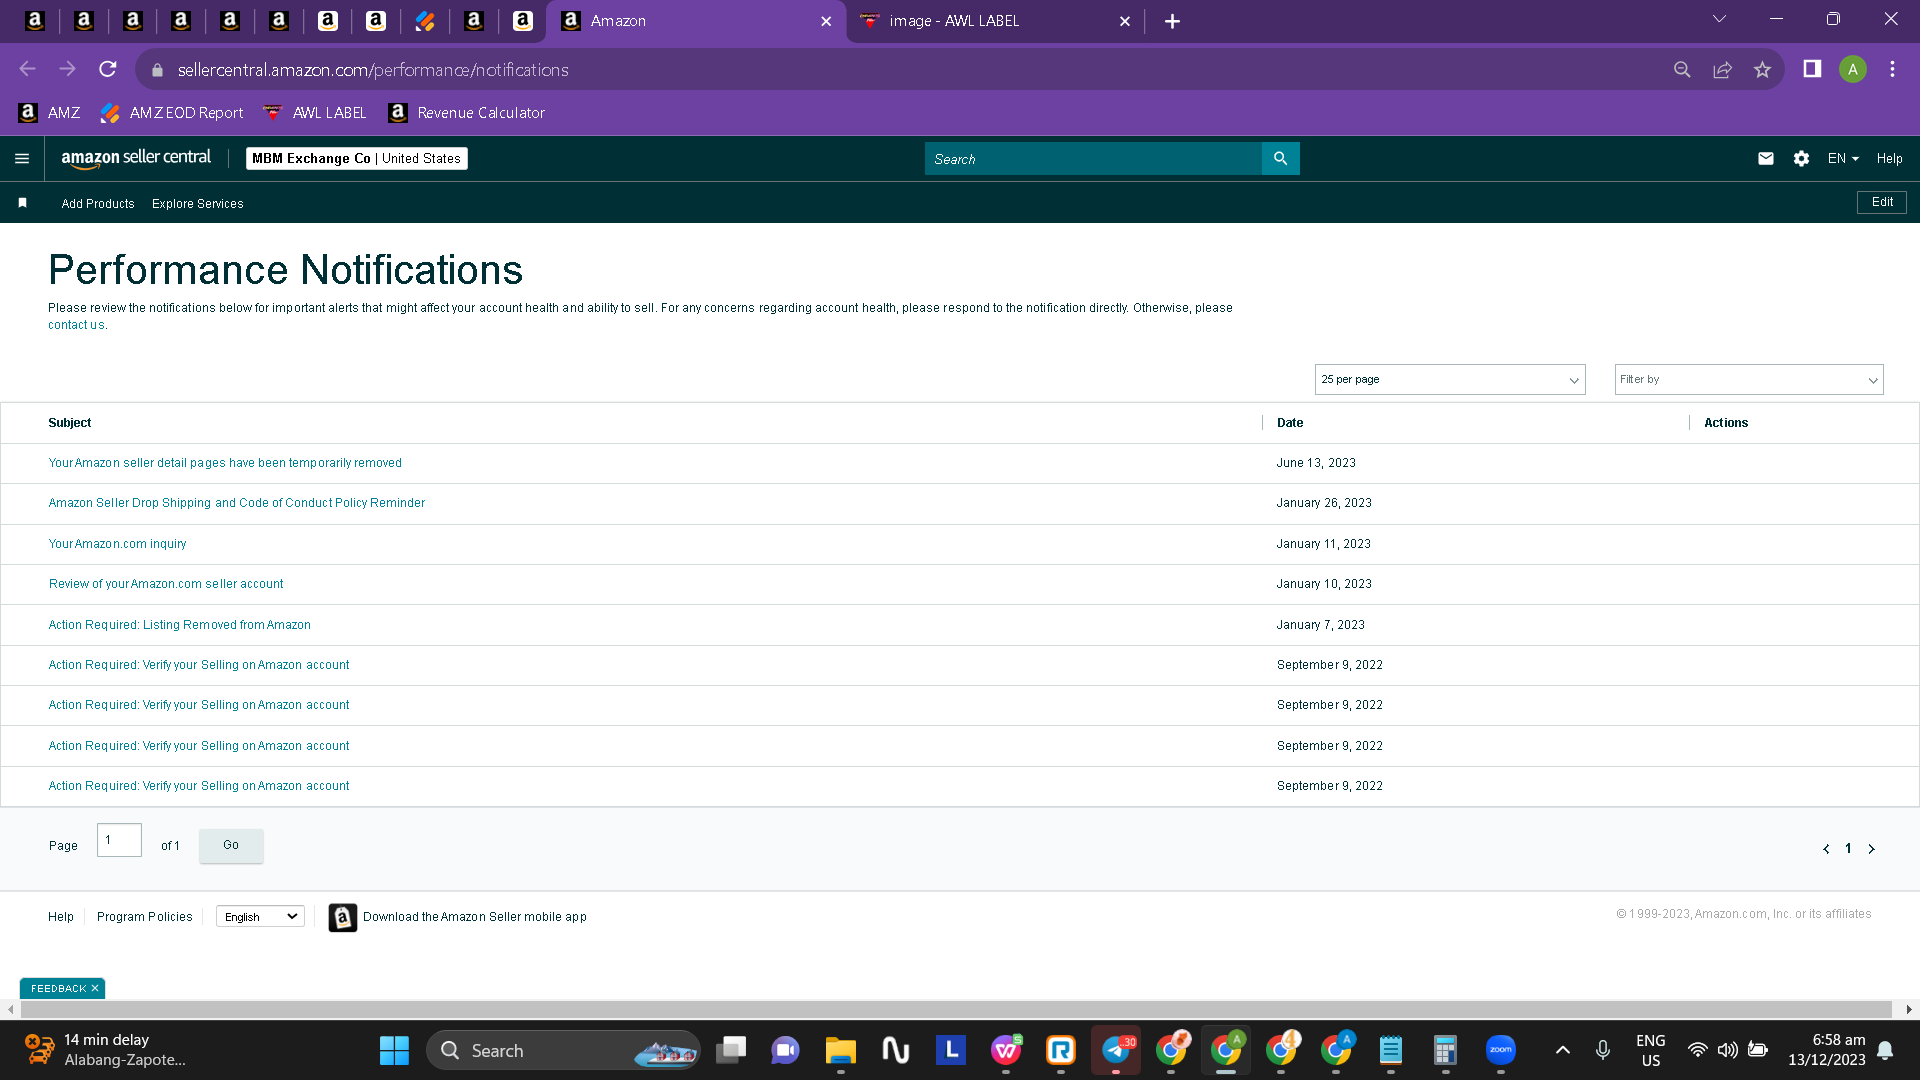Image resolution: width=1920 pixels, height=1080 pixels.
Task: Open the AWL LABEL bookmark
Action: point(315,113)
